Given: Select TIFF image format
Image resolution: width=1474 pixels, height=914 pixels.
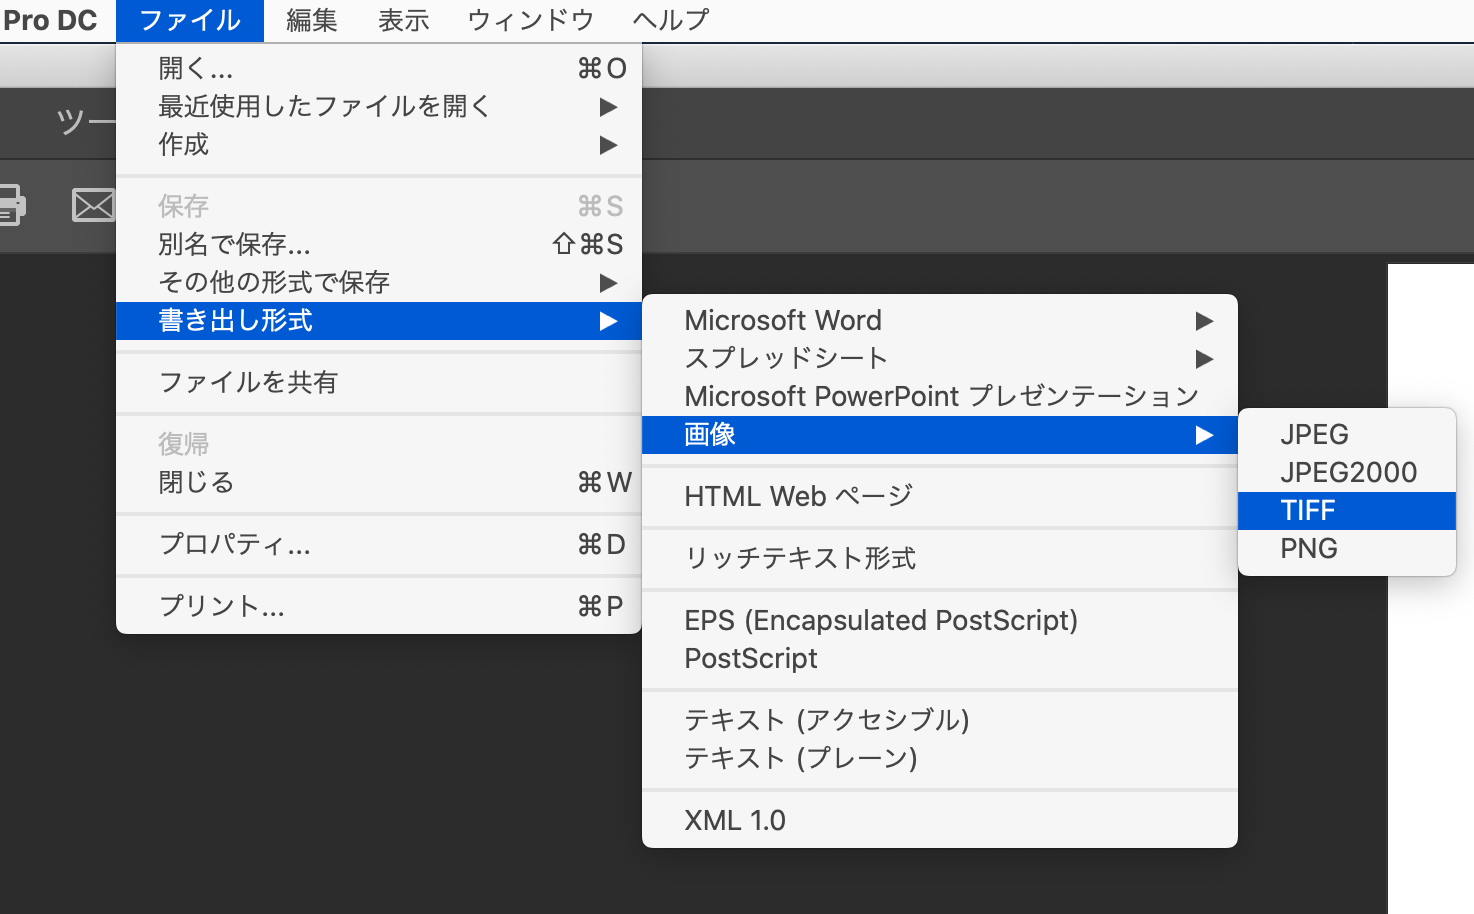Looking at the screenshot, I should pyautogui.click(x=1347, y=511).
